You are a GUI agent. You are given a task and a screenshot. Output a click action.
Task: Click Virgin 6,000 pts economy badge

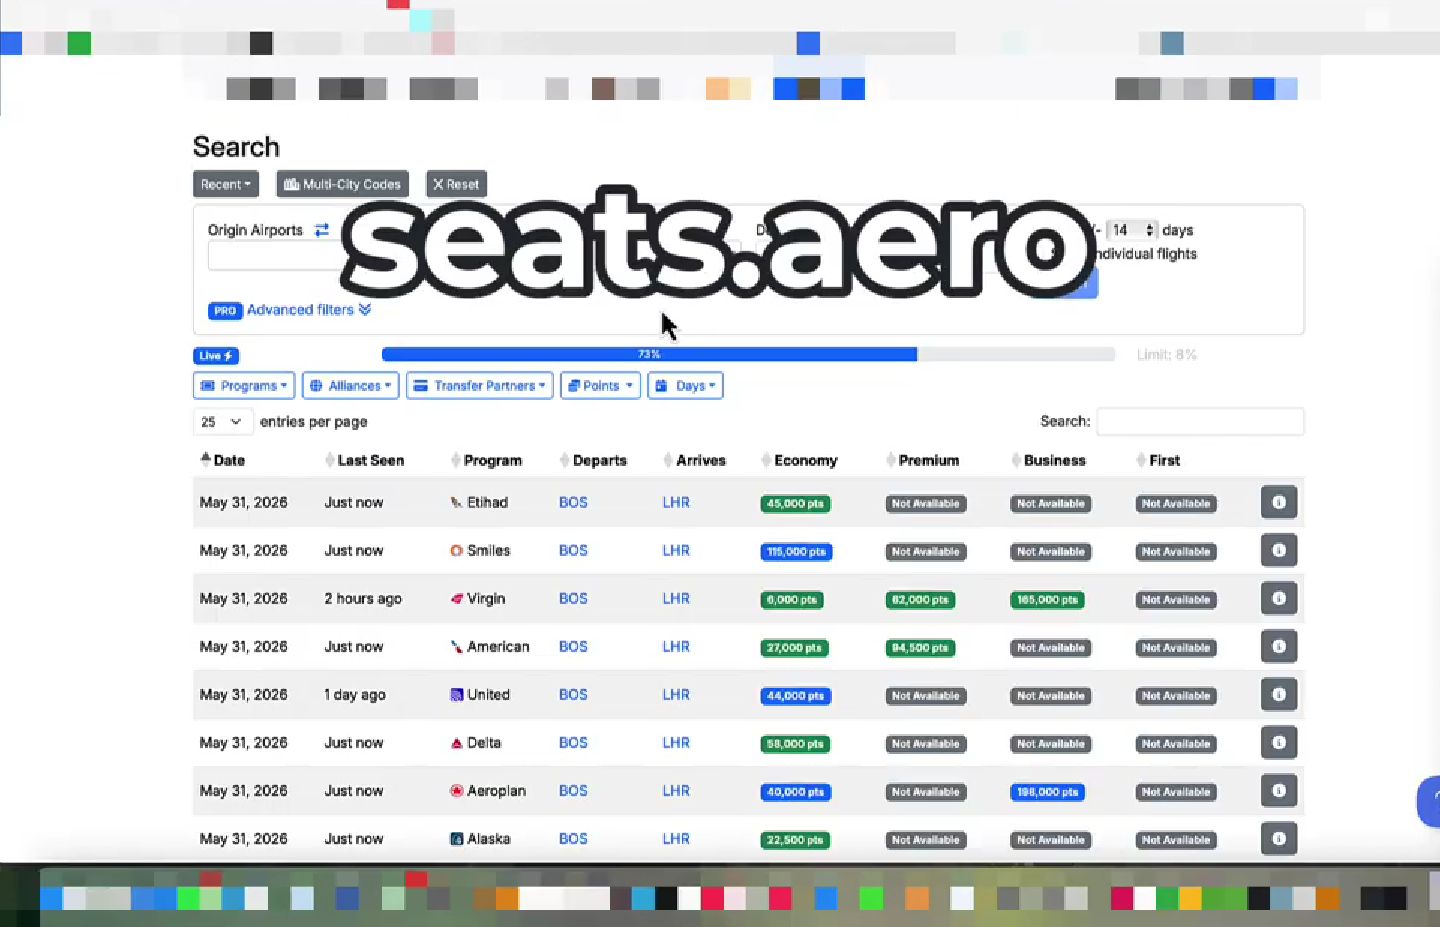[x=791, y=600]
